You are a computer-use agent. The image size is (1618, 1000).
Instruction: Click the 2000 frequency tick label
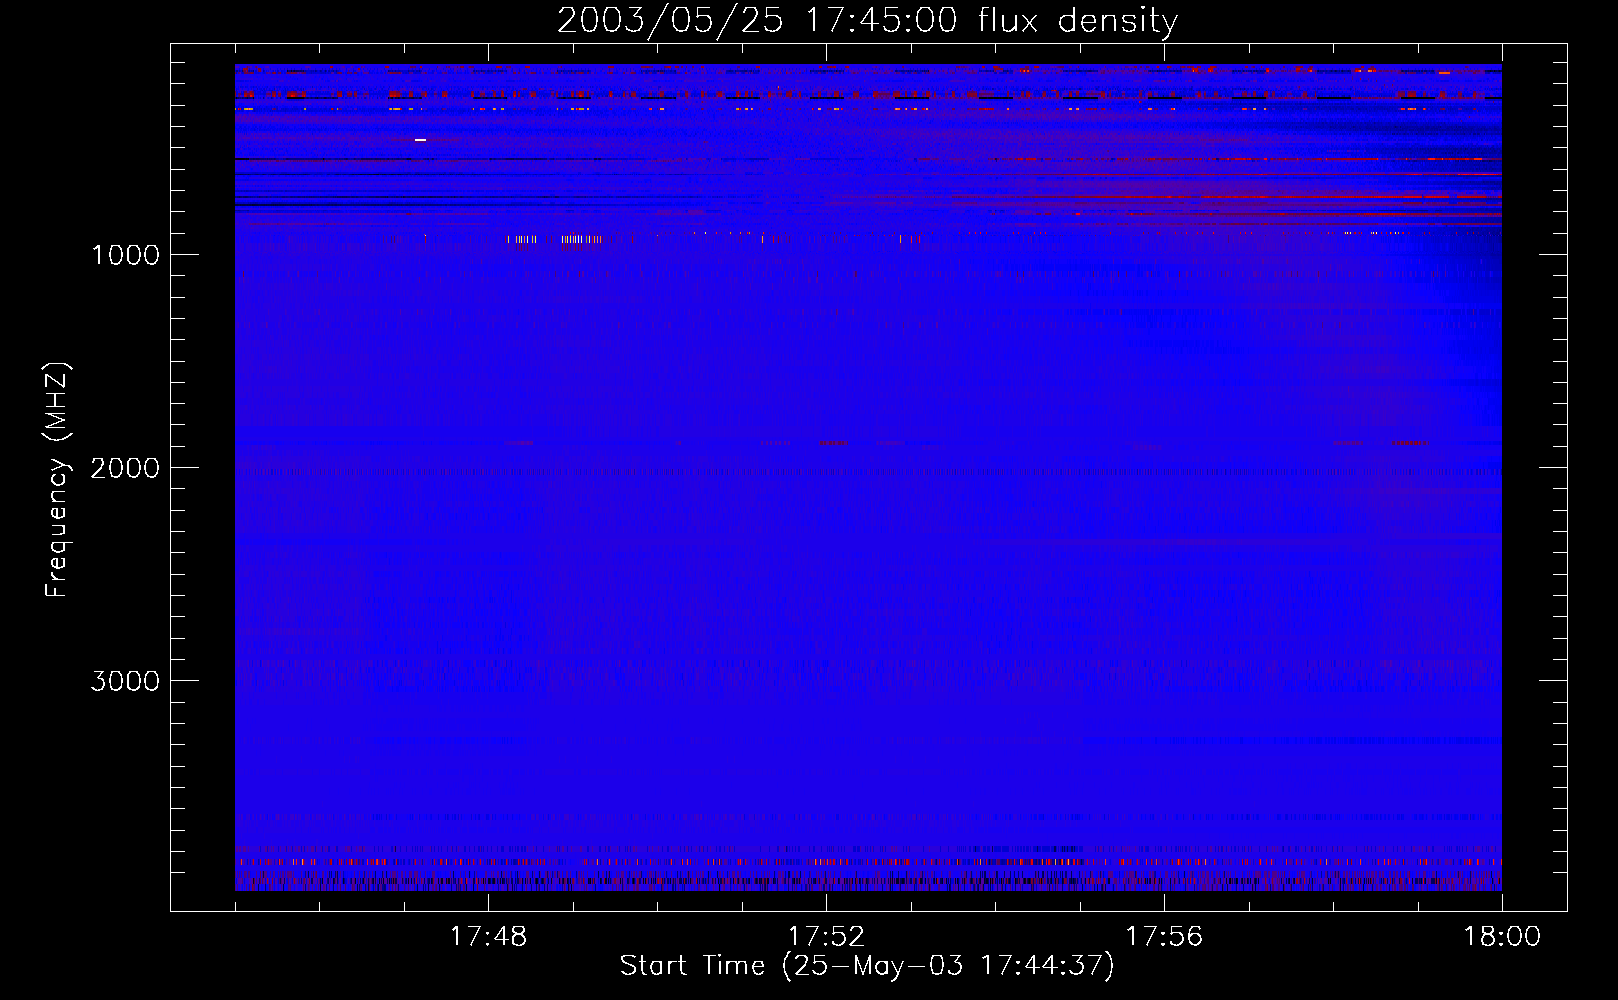tap(125, 468)
